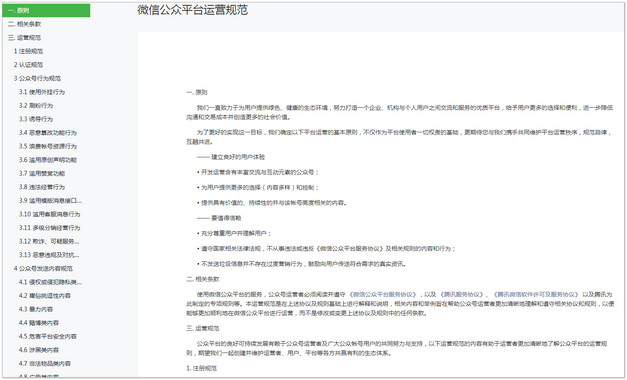The height and width of the screenshot is (380, 627).
Task: Click the body heading 二、相关条款
Action: pos(203,279)
